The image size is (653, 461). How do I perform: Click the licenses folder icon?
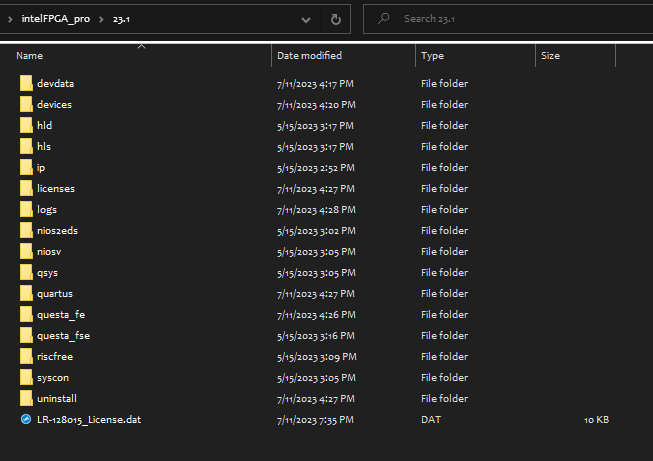click(x=26, y=189)
